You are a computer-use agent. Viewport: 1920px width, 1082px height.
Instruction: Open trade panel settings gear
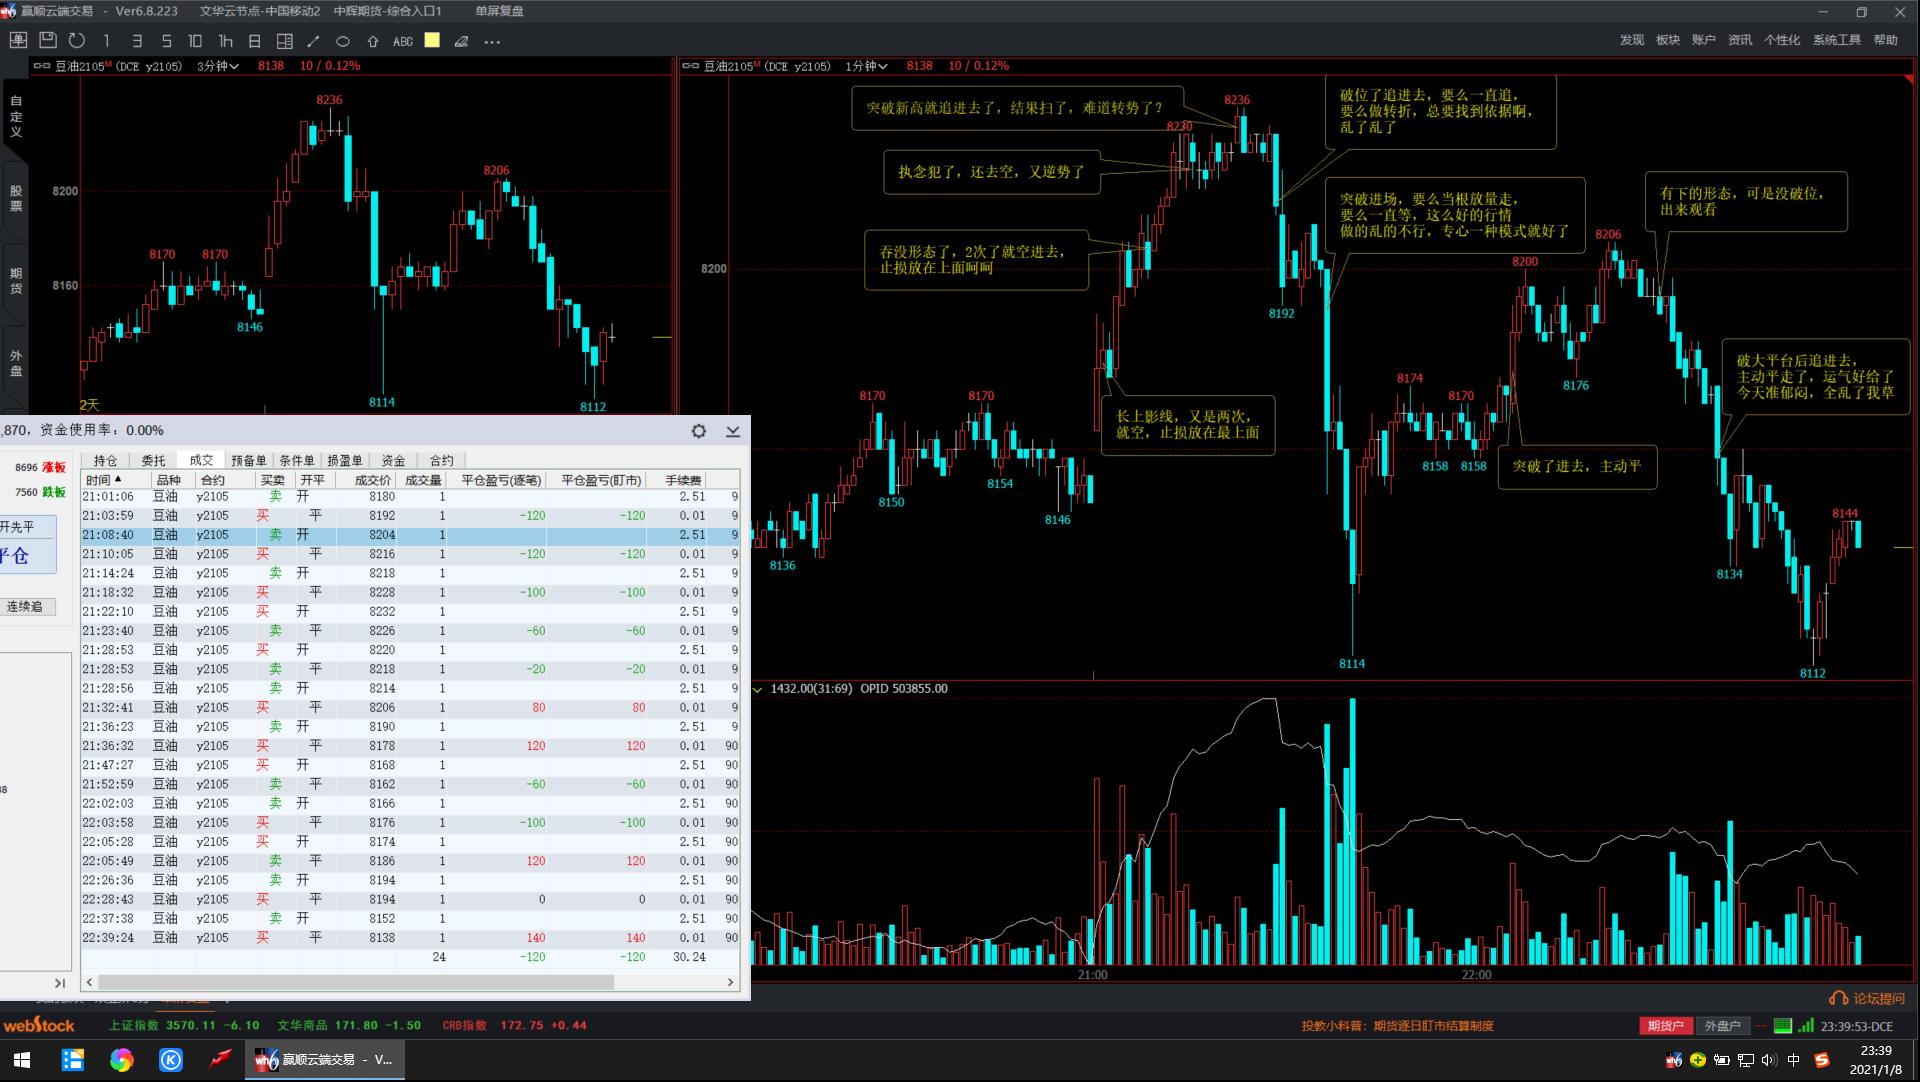pyautogui.click(x=699, y=431)
